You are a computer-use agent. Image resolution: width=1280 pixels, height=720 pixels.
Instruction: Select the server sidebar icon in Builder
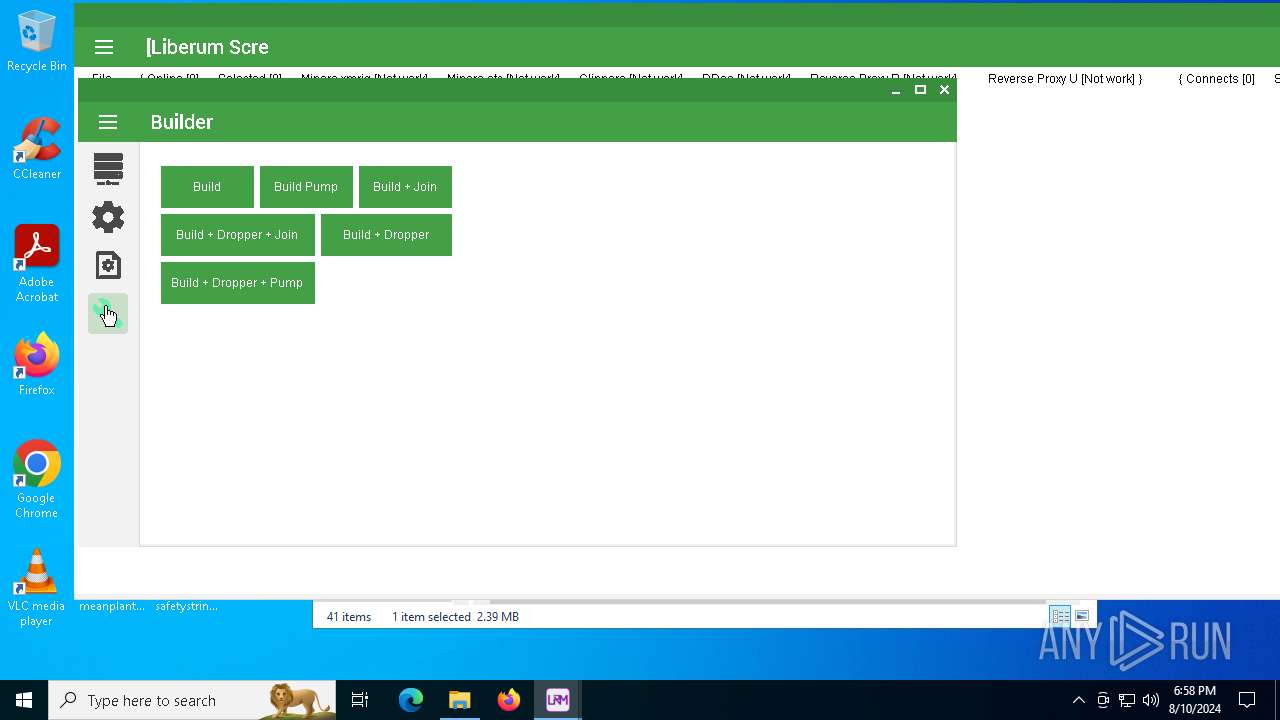pyautogui.click(x=108, y=169)
